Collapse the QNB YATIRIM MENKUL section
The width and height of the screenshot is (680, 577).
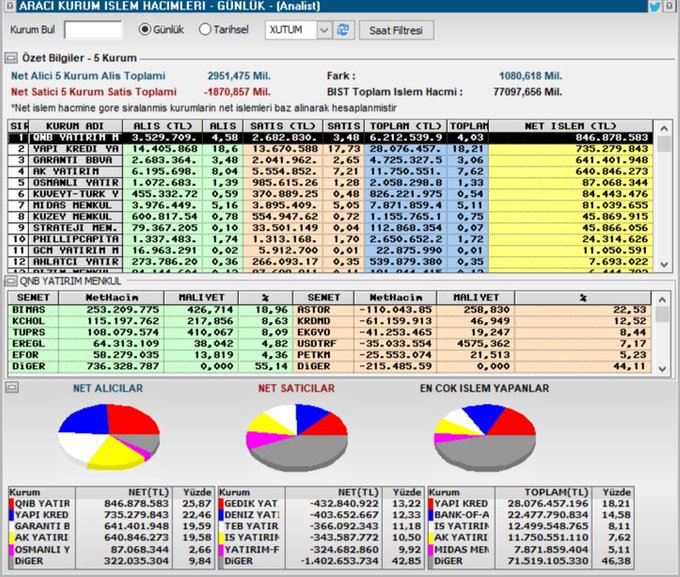point(11,281)
